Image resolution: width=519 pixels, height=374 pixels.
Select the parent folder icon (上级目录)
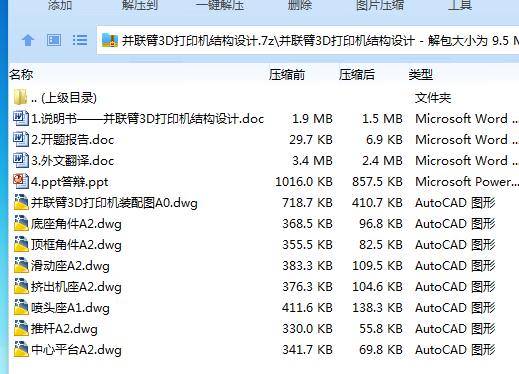pos(20,97)
